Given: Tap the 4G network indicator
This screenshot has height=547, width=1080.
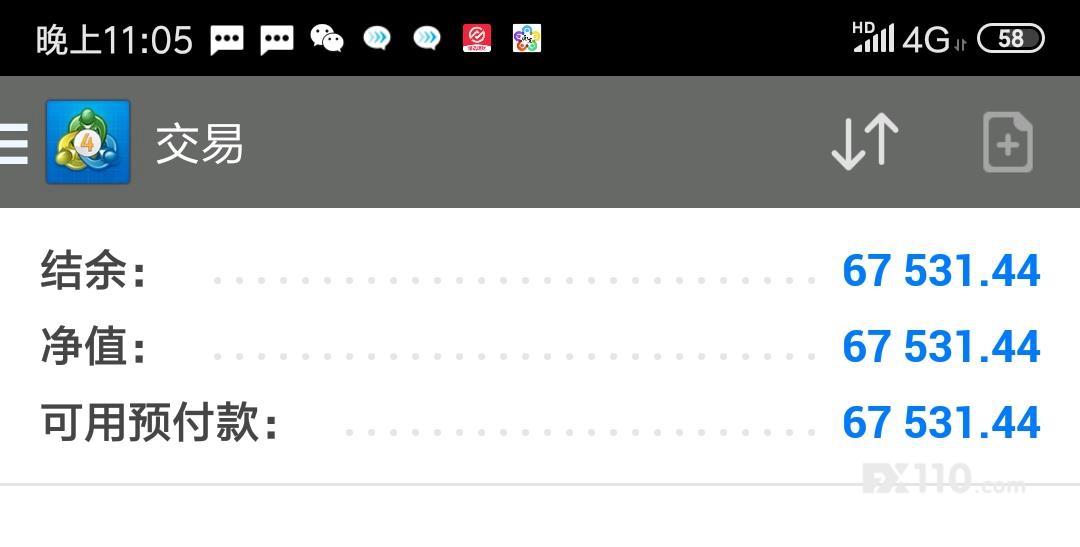Looking at the screenshot, I should (x=927, y=40).
